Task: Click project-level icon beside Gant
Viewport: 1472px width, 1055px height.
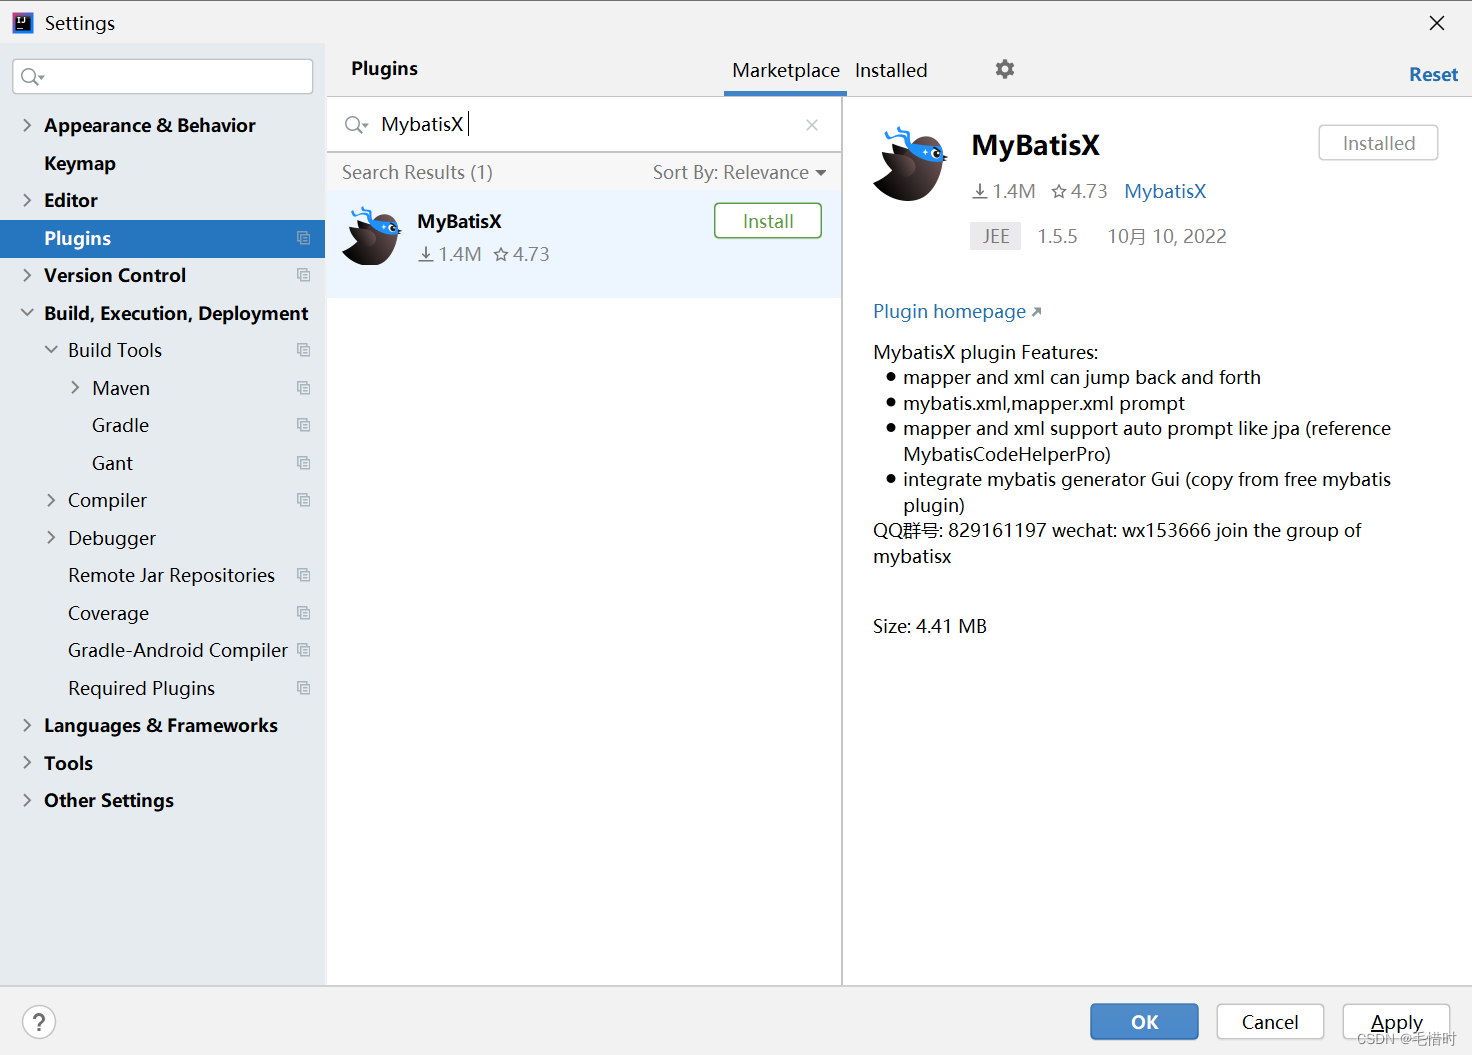Action: pyautogui.click(x=304, y=463)
